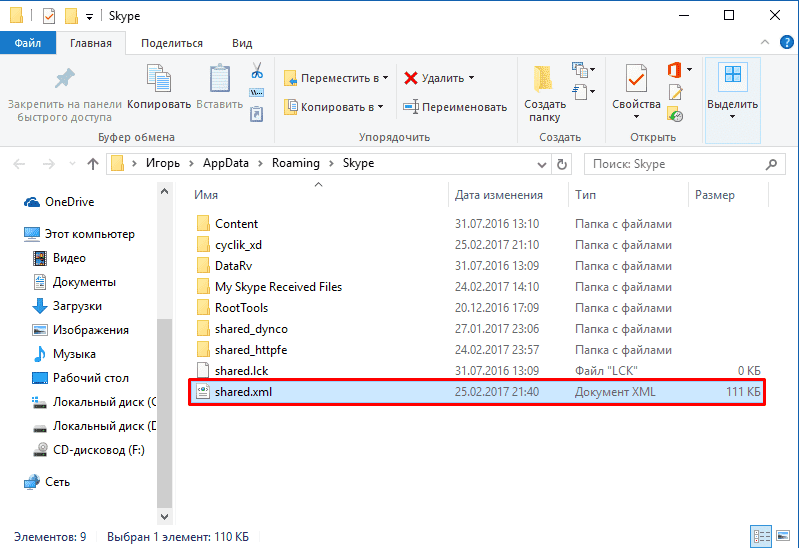The image size is (799, 548).
Task: Click New folder icon in title bar toolbar
Action: point(71,16)
